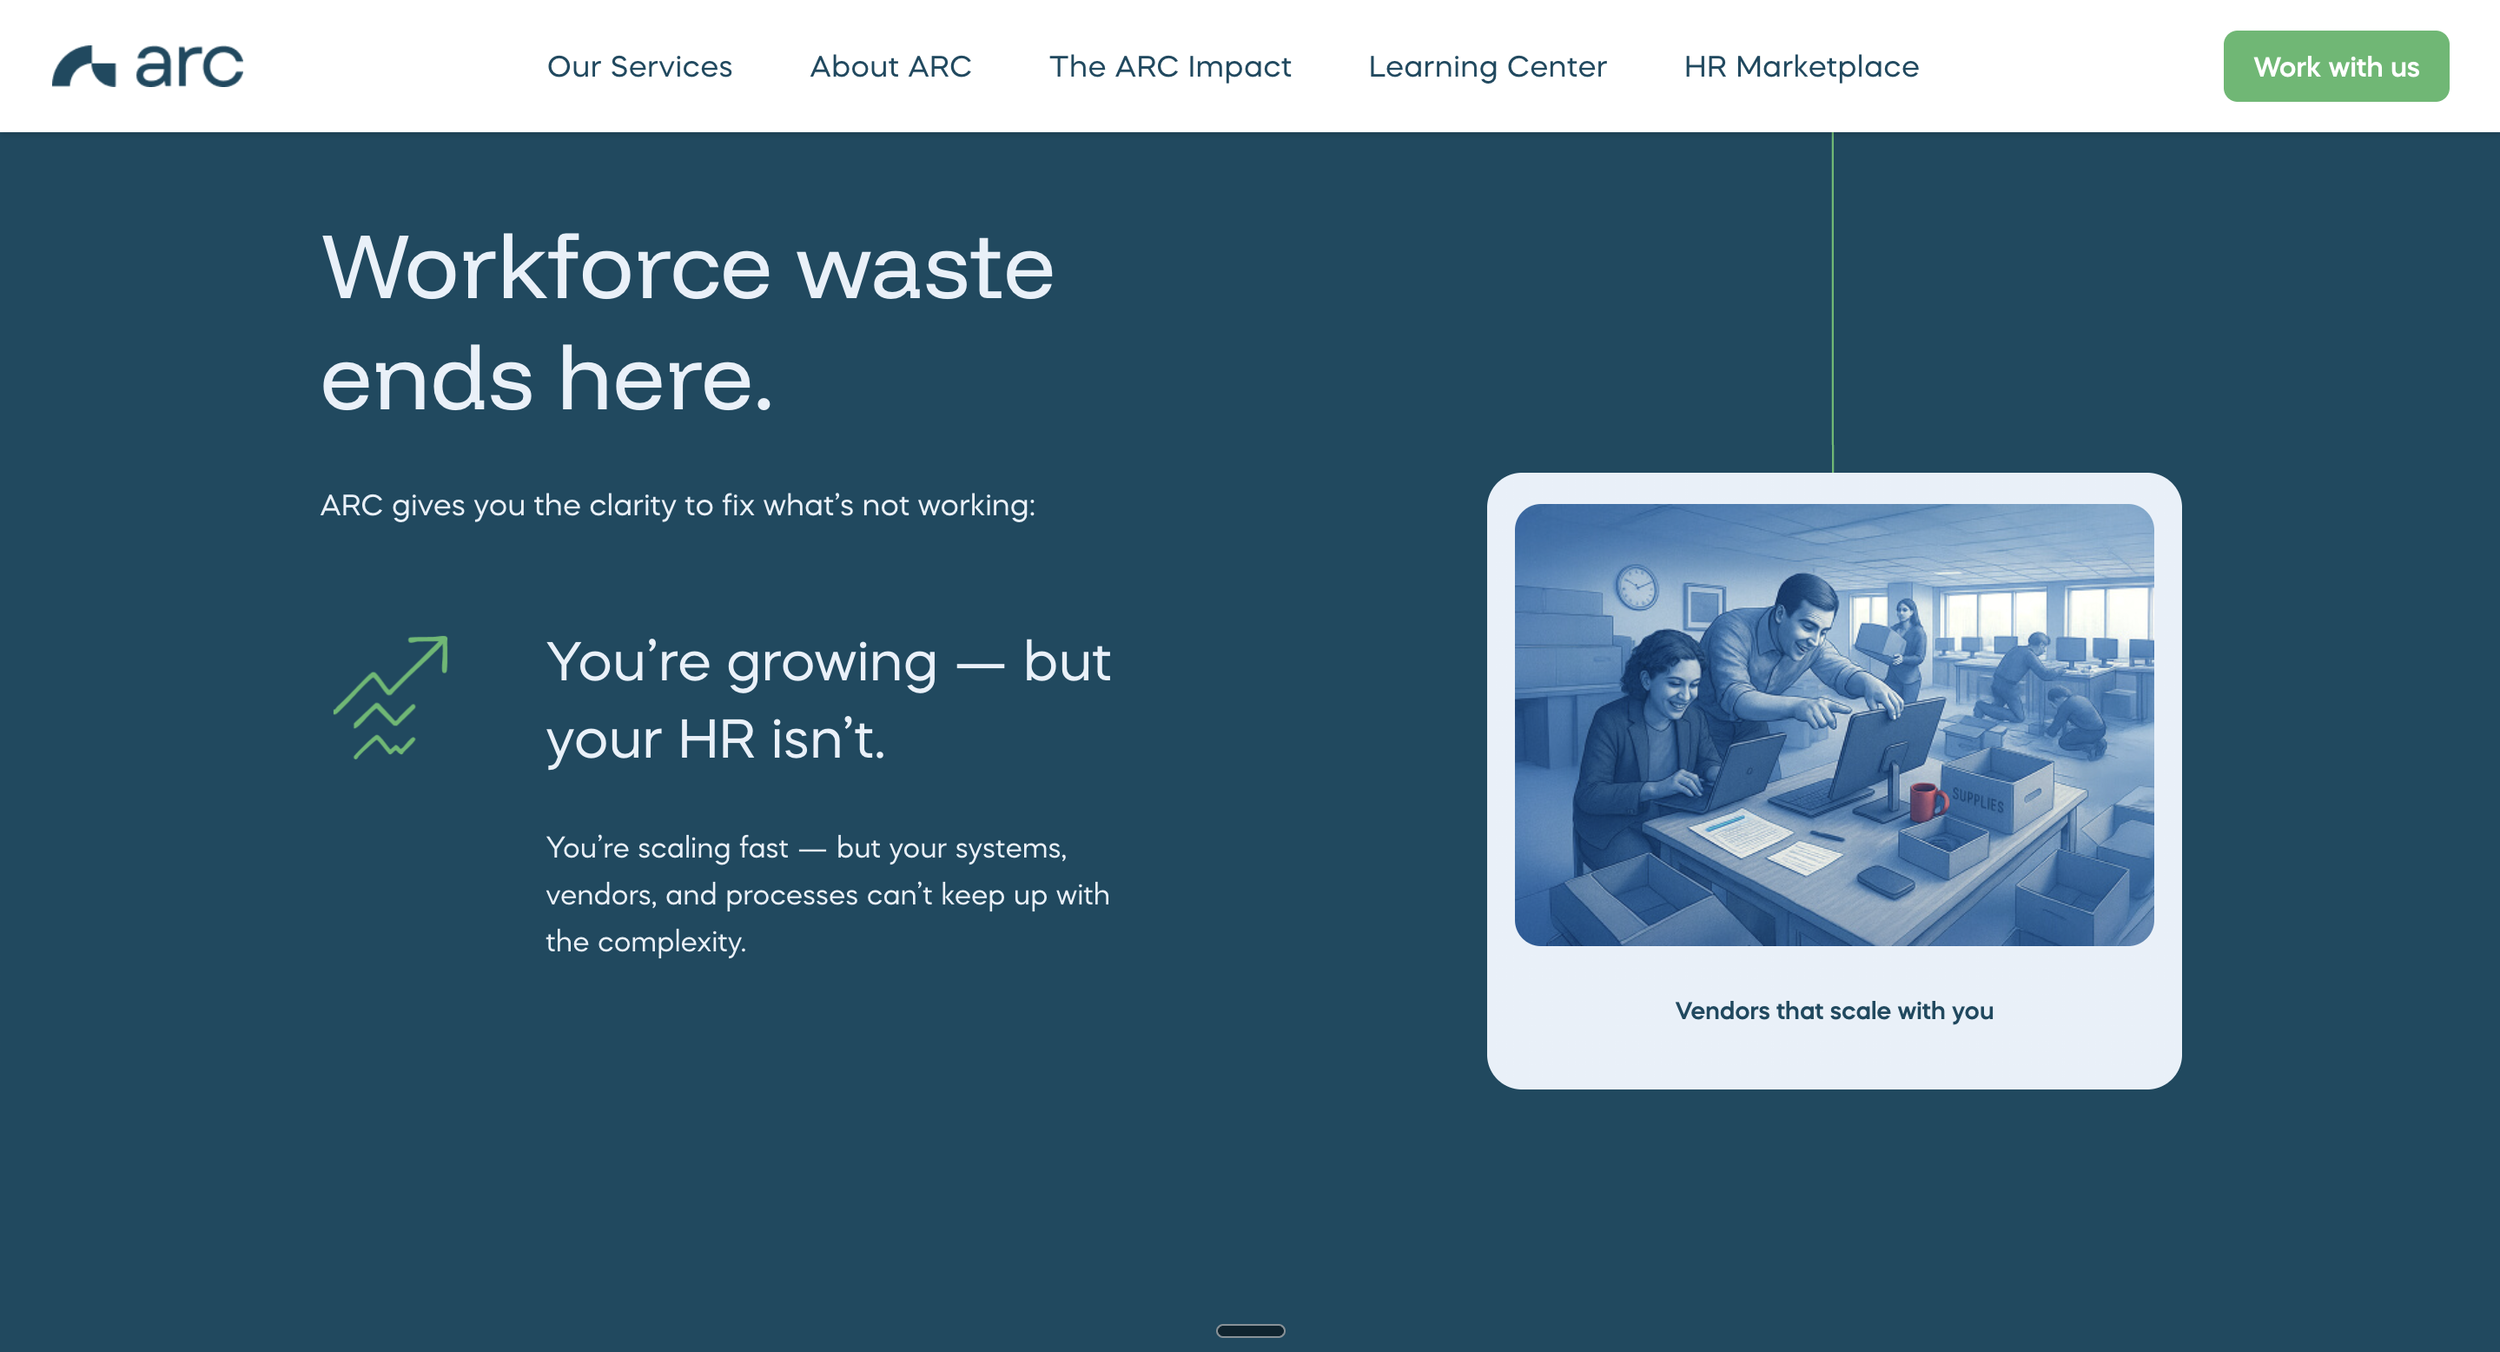Click the ARC gives you the clarity subtitle
The image size is (2500, 1352).
coord(677,505)
